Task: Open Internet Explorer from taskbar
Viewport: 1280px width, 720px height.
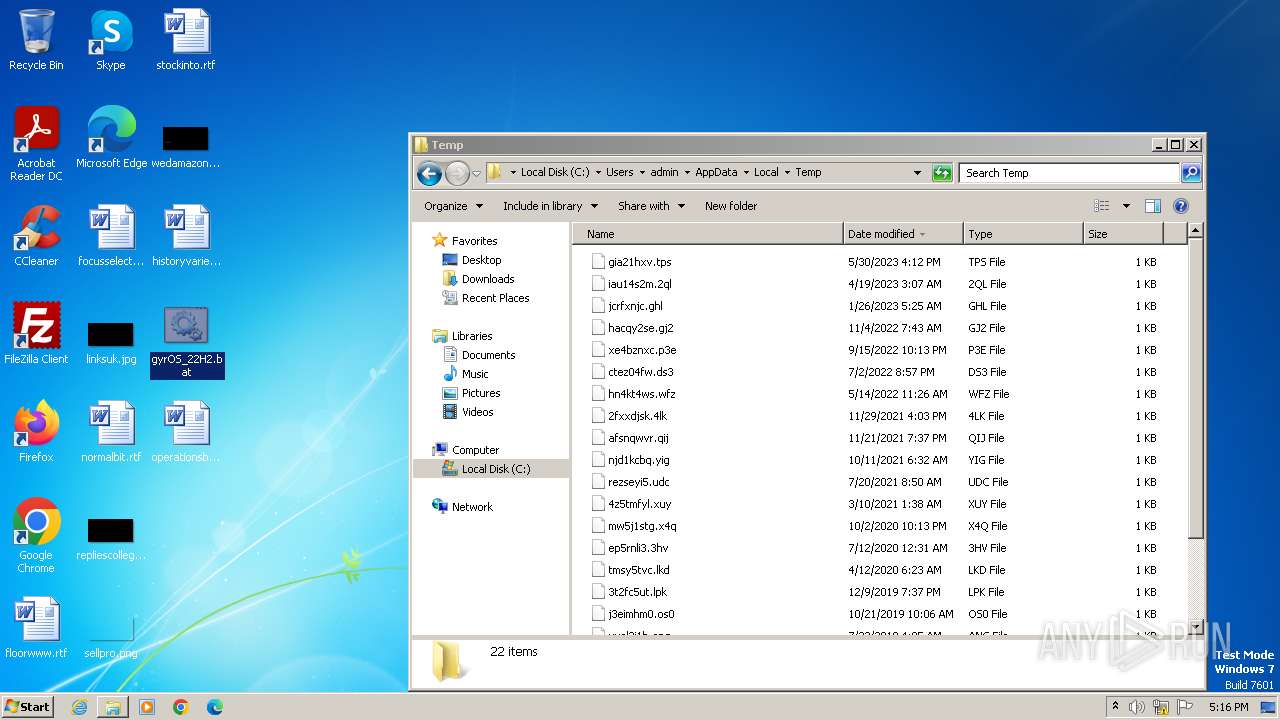Action: coord(79,707)
